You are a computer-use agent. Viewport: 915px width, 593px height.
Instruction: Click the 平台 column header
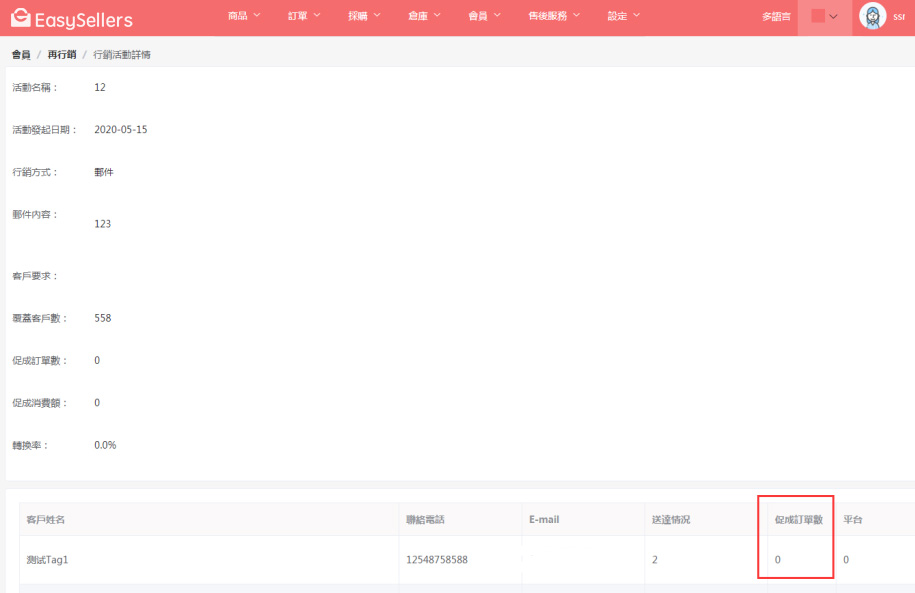tap(853, 519)
